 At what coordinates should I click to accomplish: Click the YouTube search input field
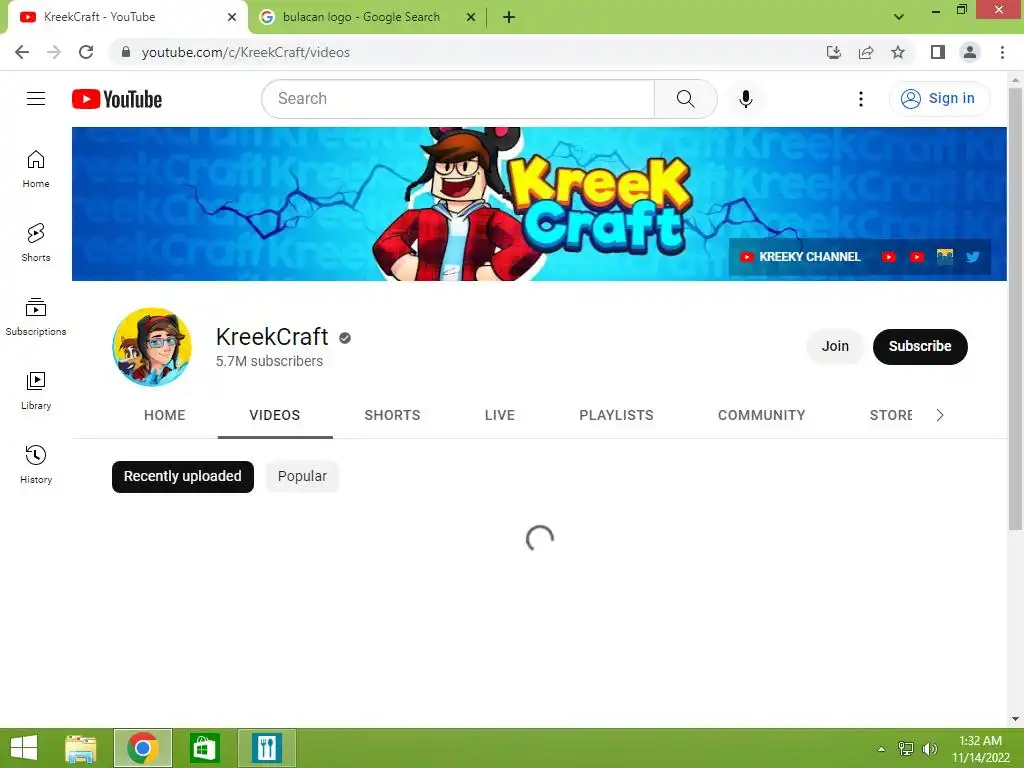coord(458,99)
